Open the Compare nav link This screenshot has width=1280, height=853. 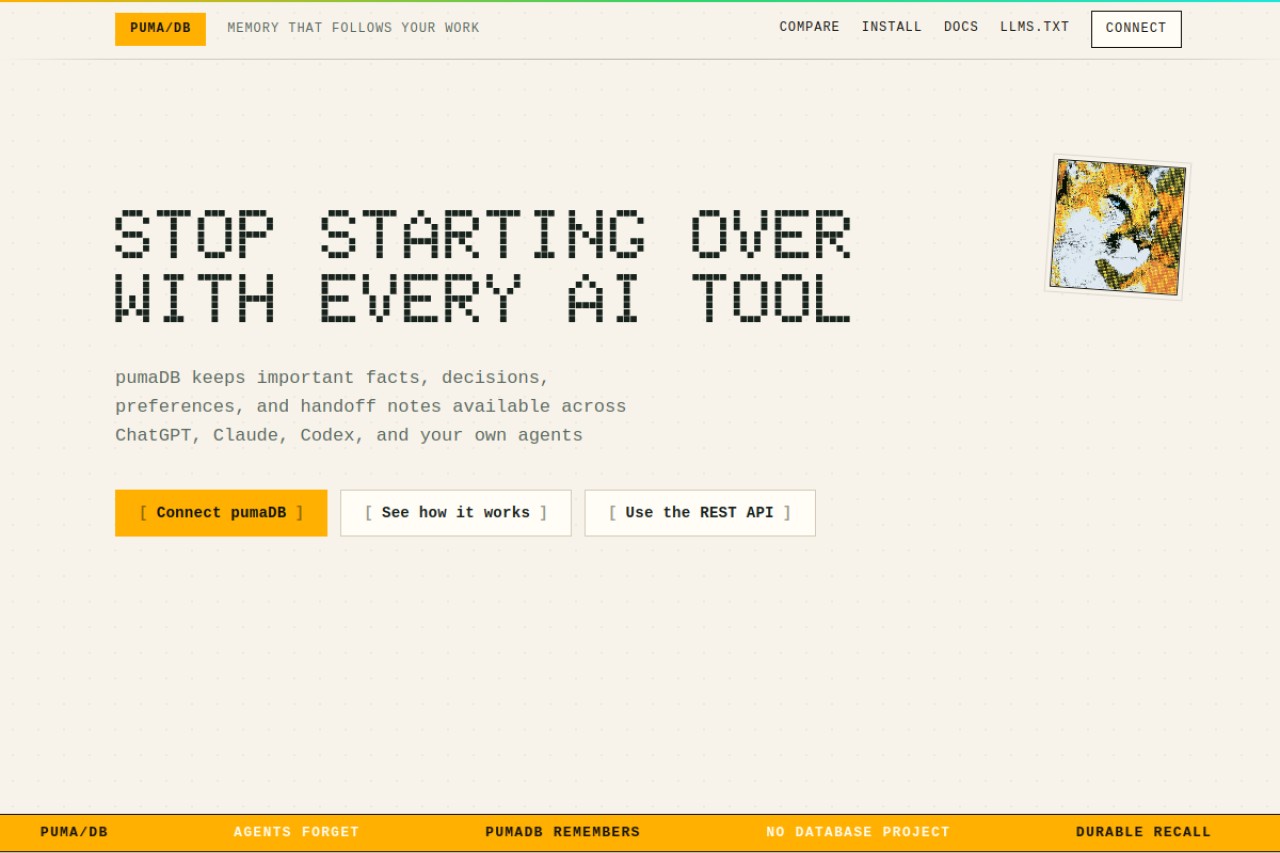point(809,27)
